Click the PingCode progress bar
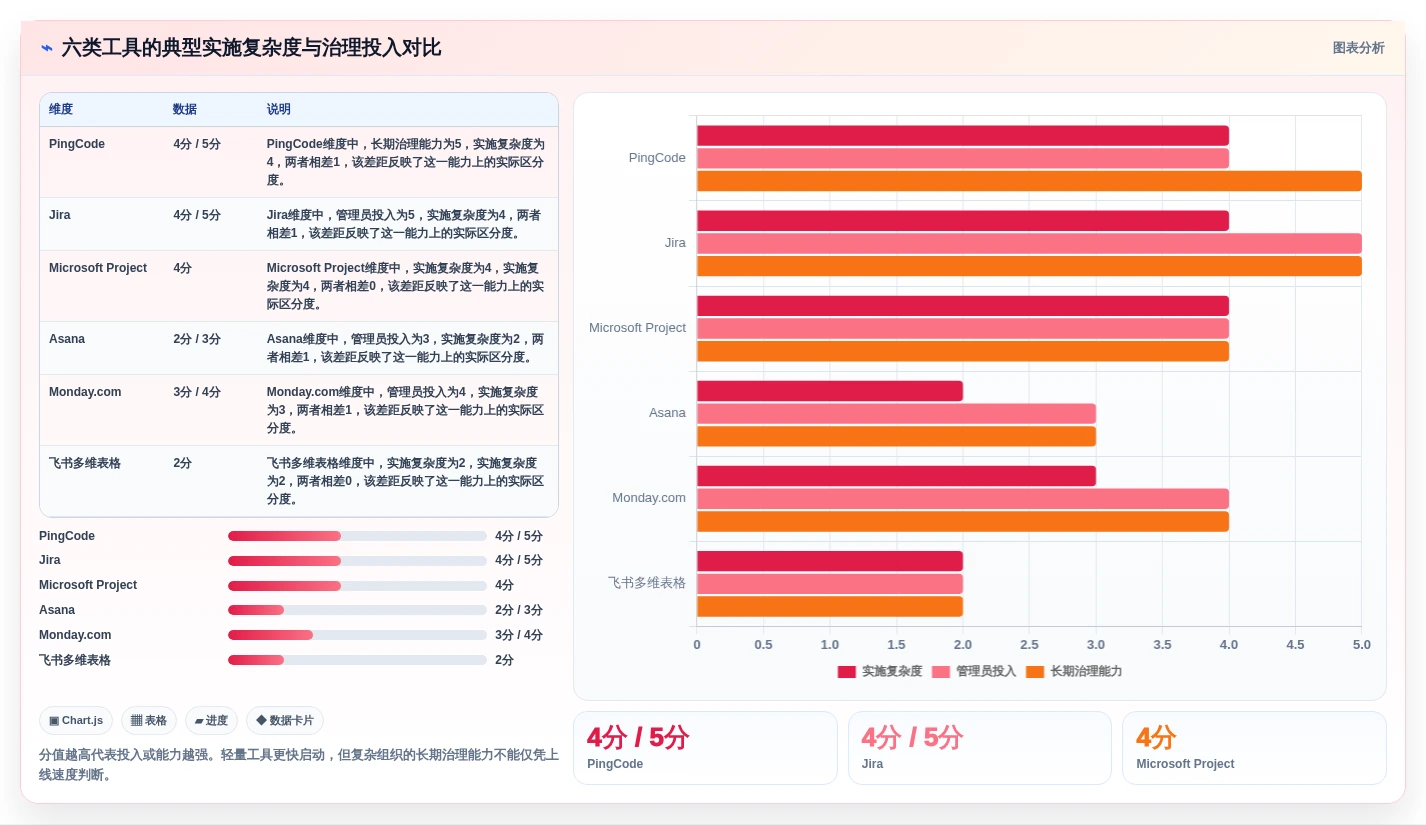 click(357, 536)
